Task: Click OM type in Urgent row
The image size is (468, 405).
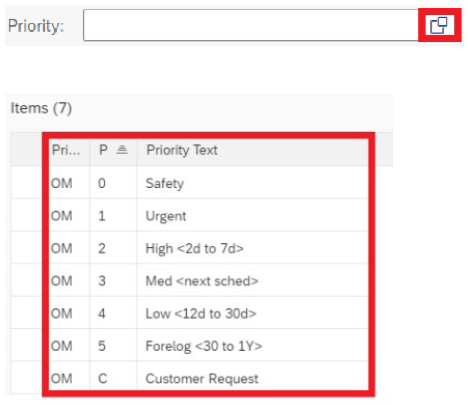Action: click(x=62, y=216)
